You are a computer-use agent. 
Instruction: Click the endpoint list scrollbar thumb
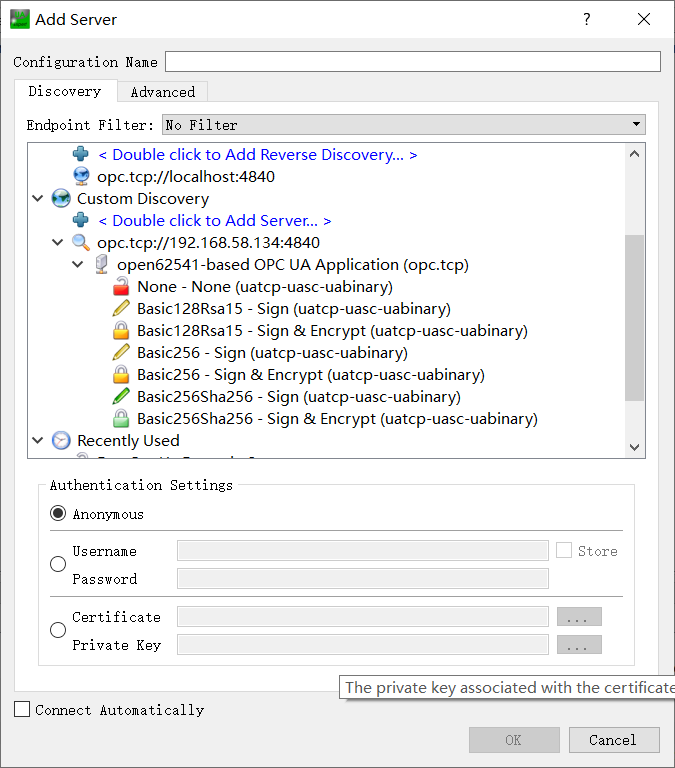point(634,318)
